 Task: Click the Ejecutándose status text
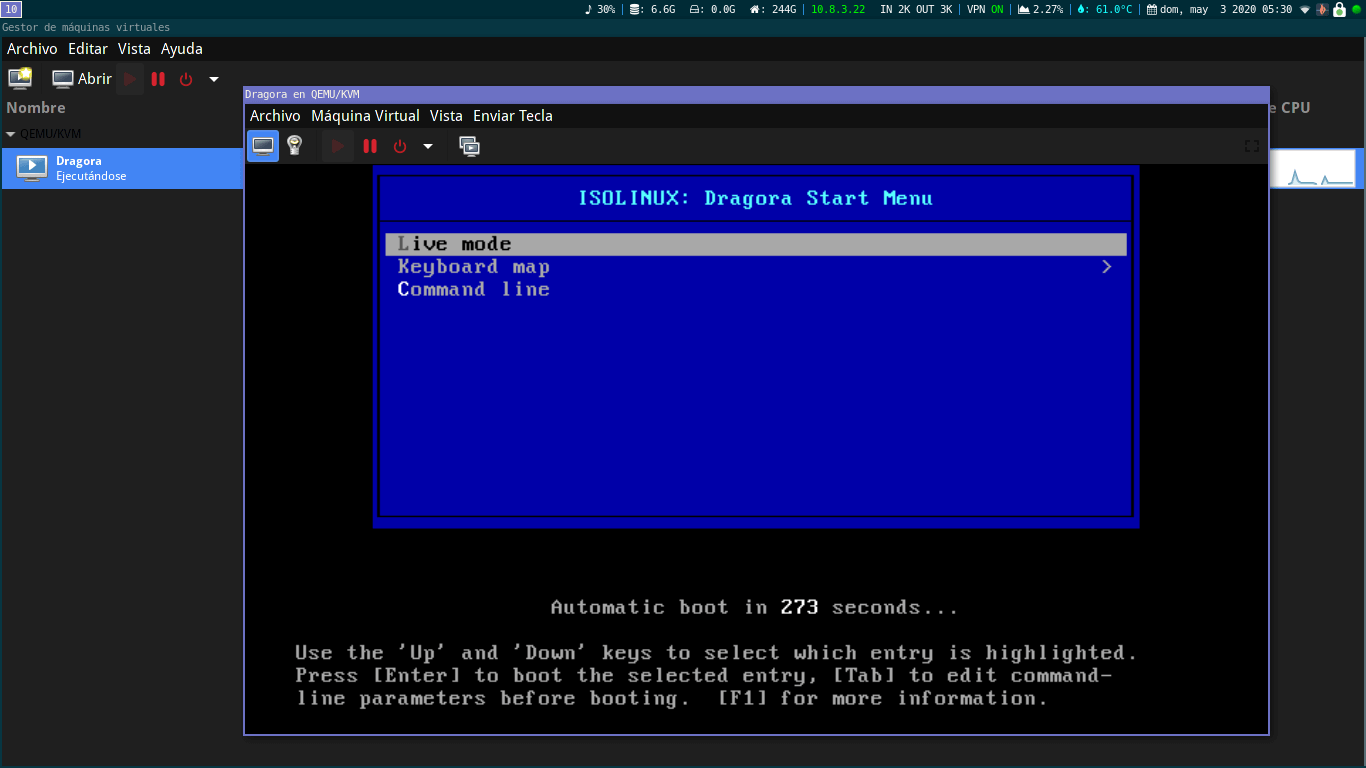[91, 176]
